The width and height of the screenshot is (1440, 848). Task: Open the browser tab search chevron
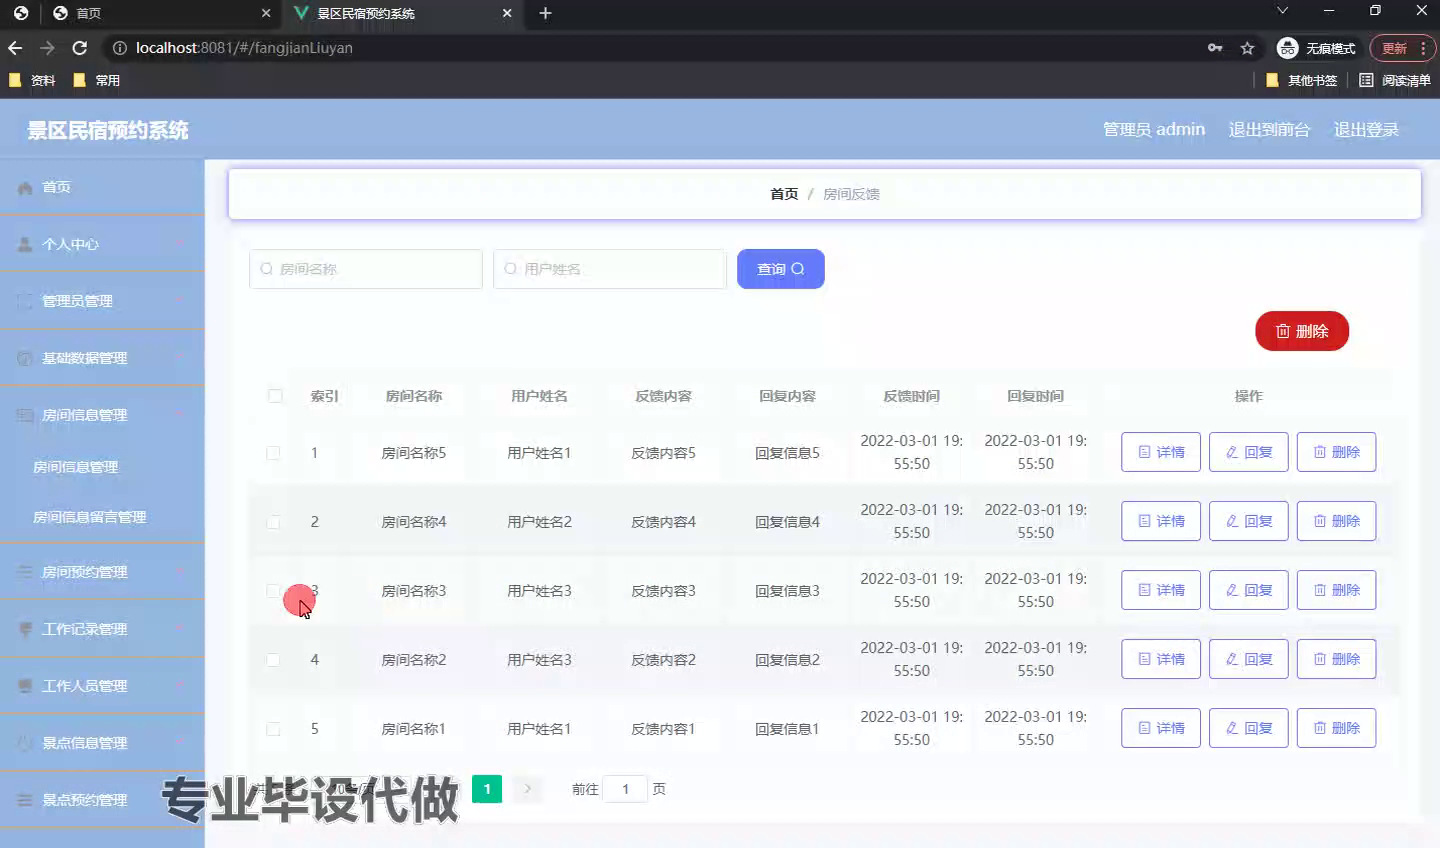[x=1283, y=10]
